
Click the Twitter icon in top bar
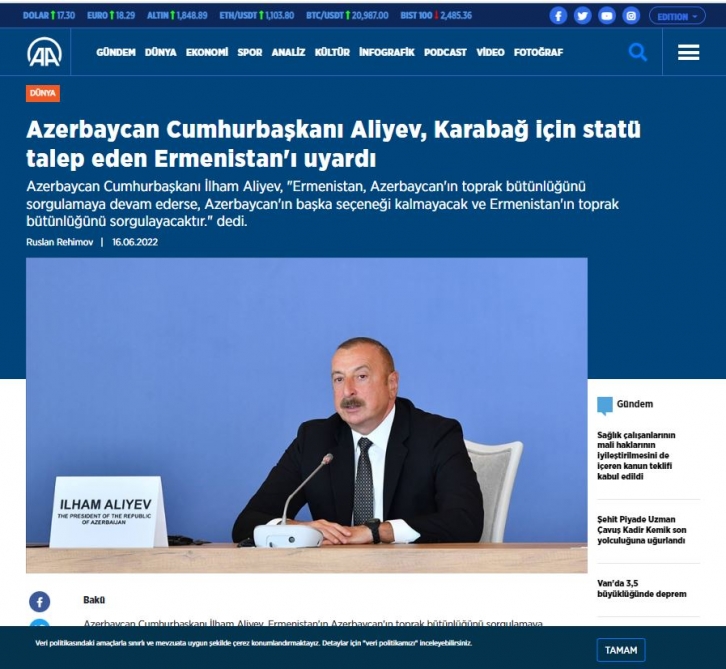tap(582, 16)
